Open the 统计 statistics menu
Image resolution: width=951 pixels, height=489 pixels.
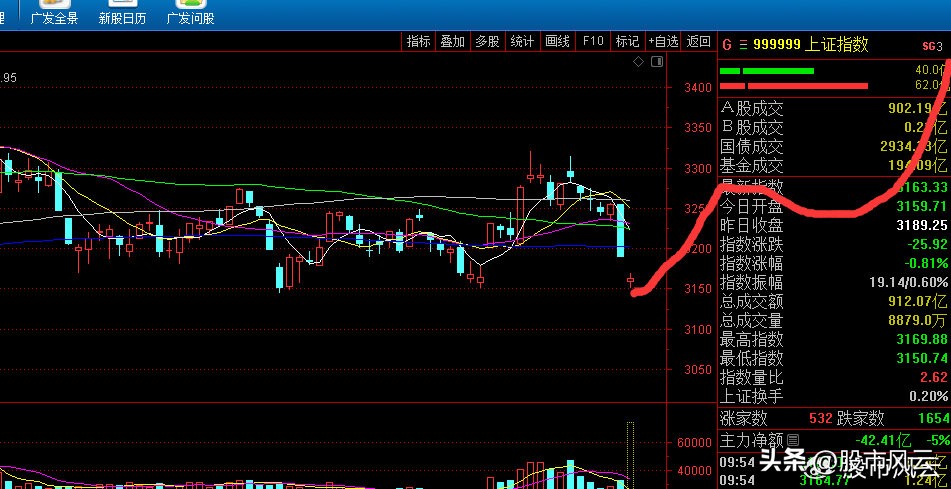click(x=522, y=41)
